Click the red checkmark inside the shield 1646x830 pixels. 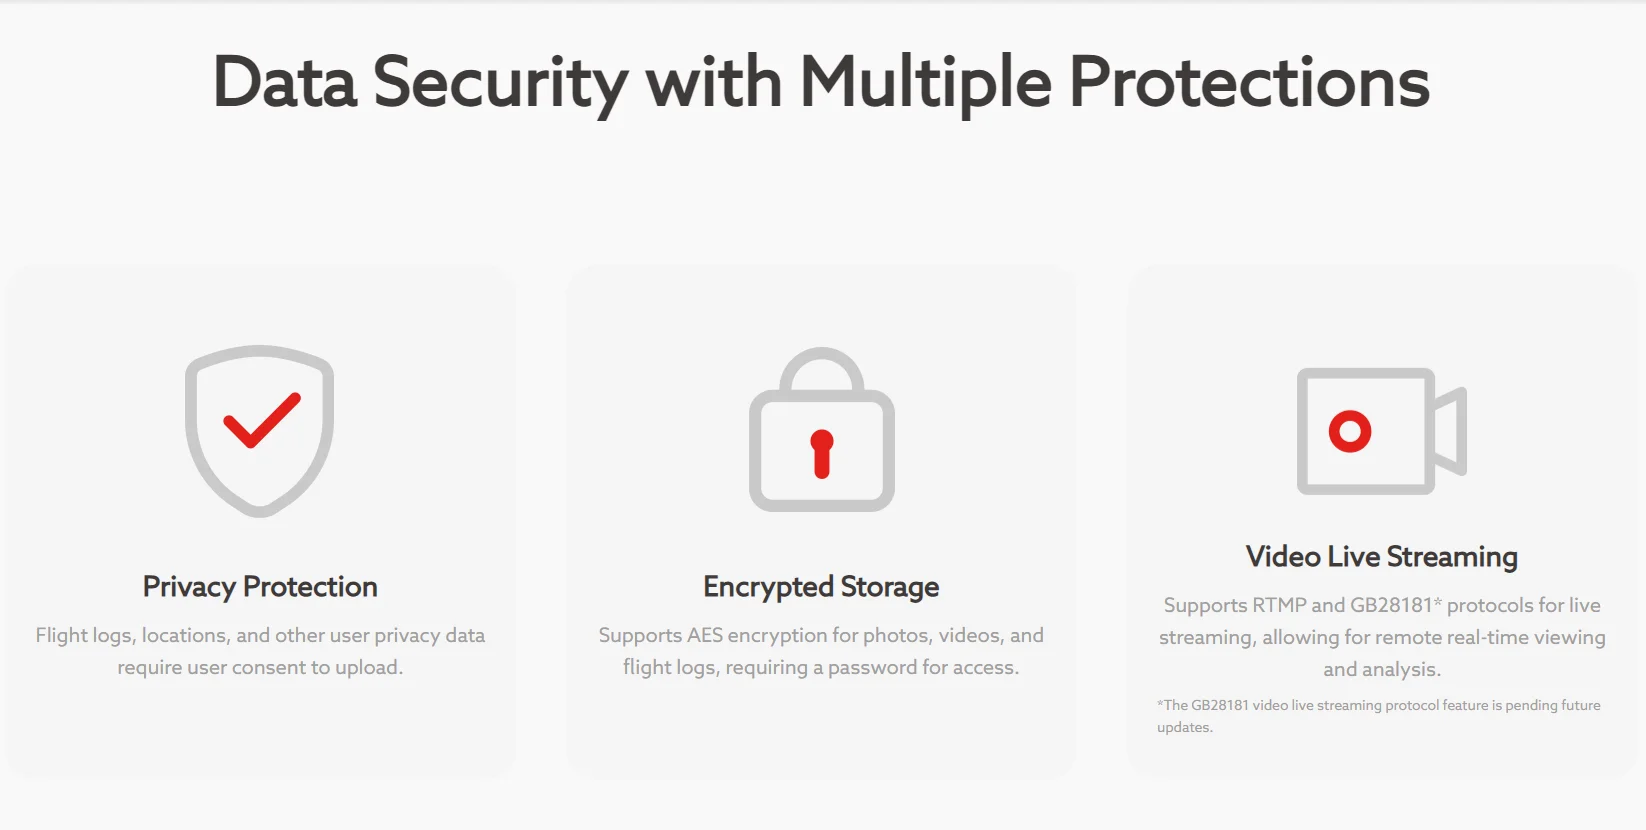pyautogui.click(x=262, y=420)
